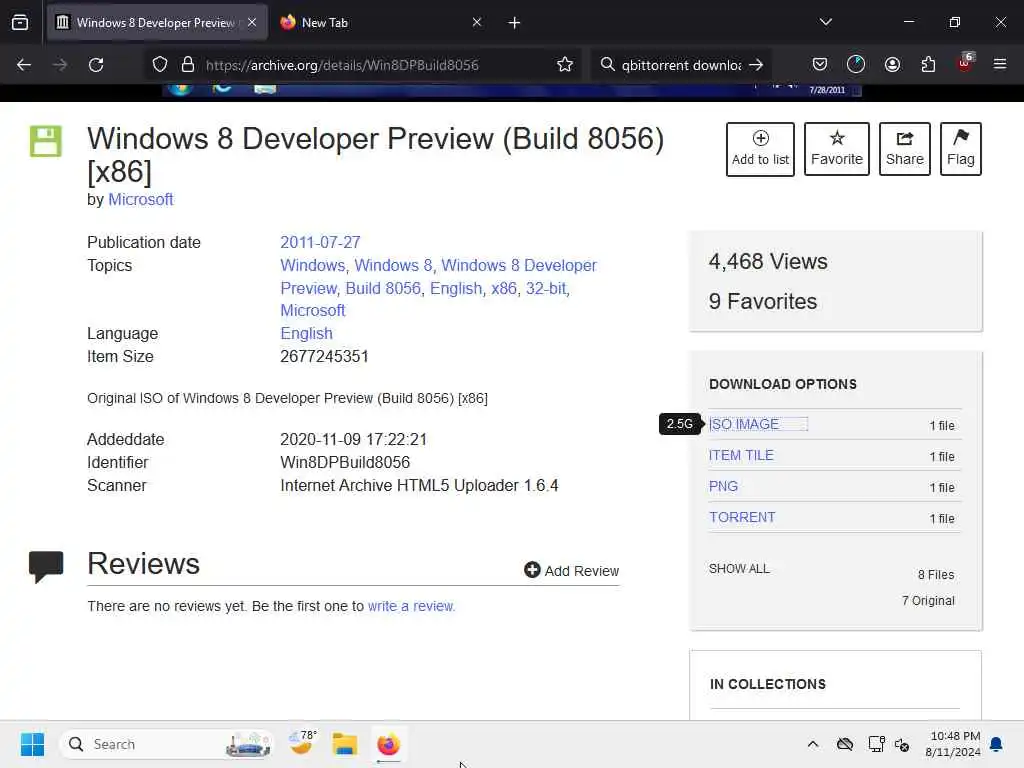Open the clock and date flyout

953,744
